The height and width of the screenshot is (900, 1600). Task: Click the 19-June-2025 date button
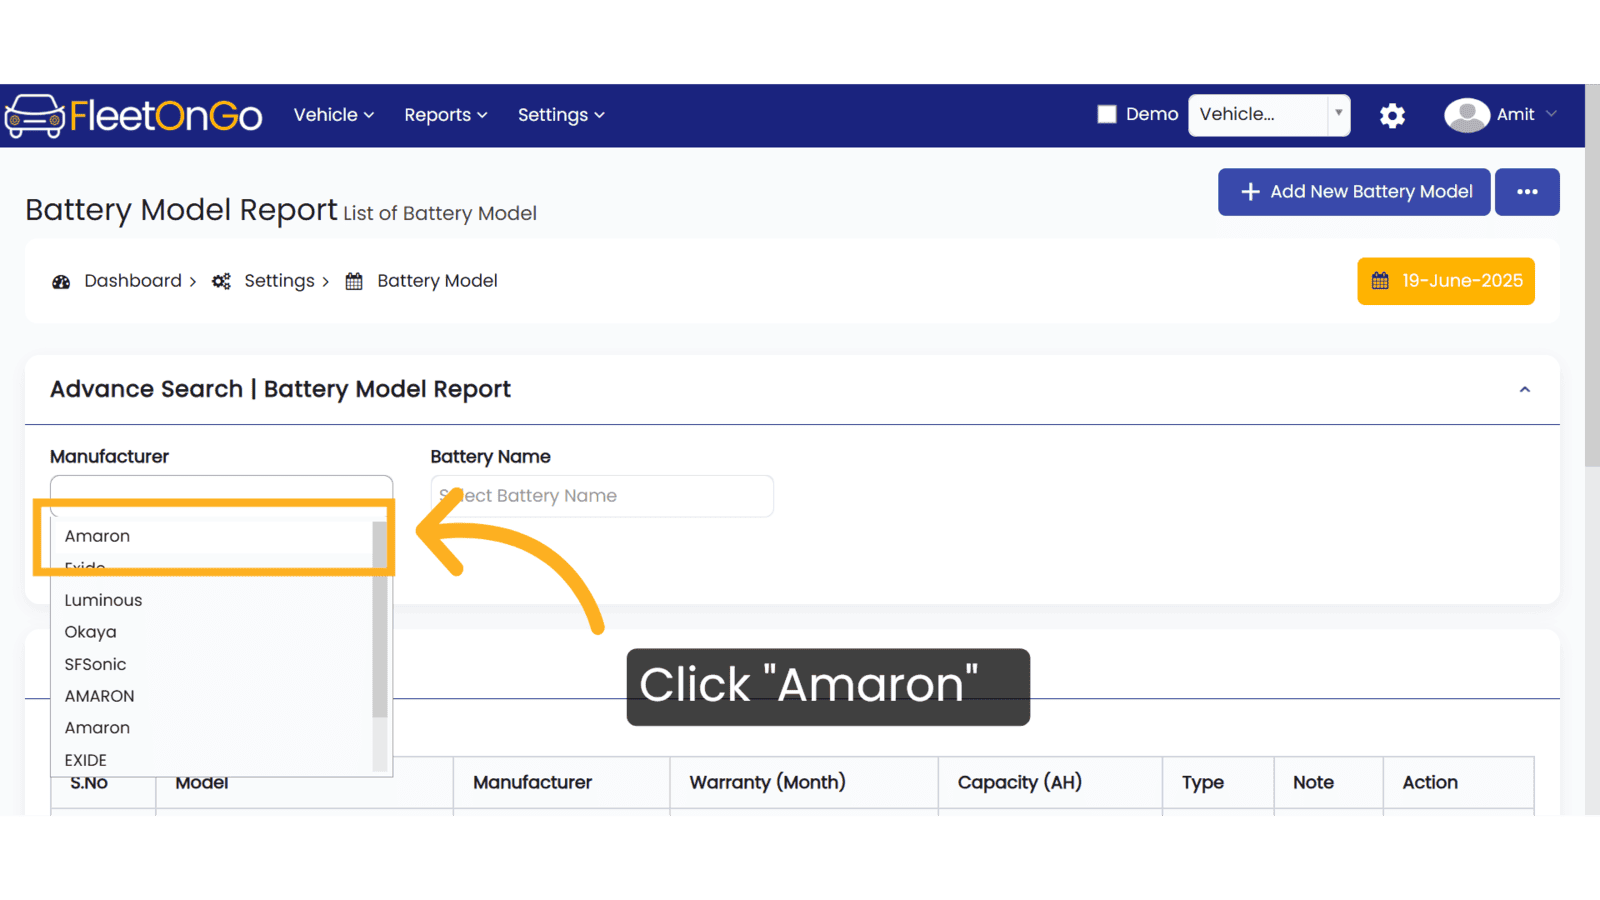point(1446,281)
